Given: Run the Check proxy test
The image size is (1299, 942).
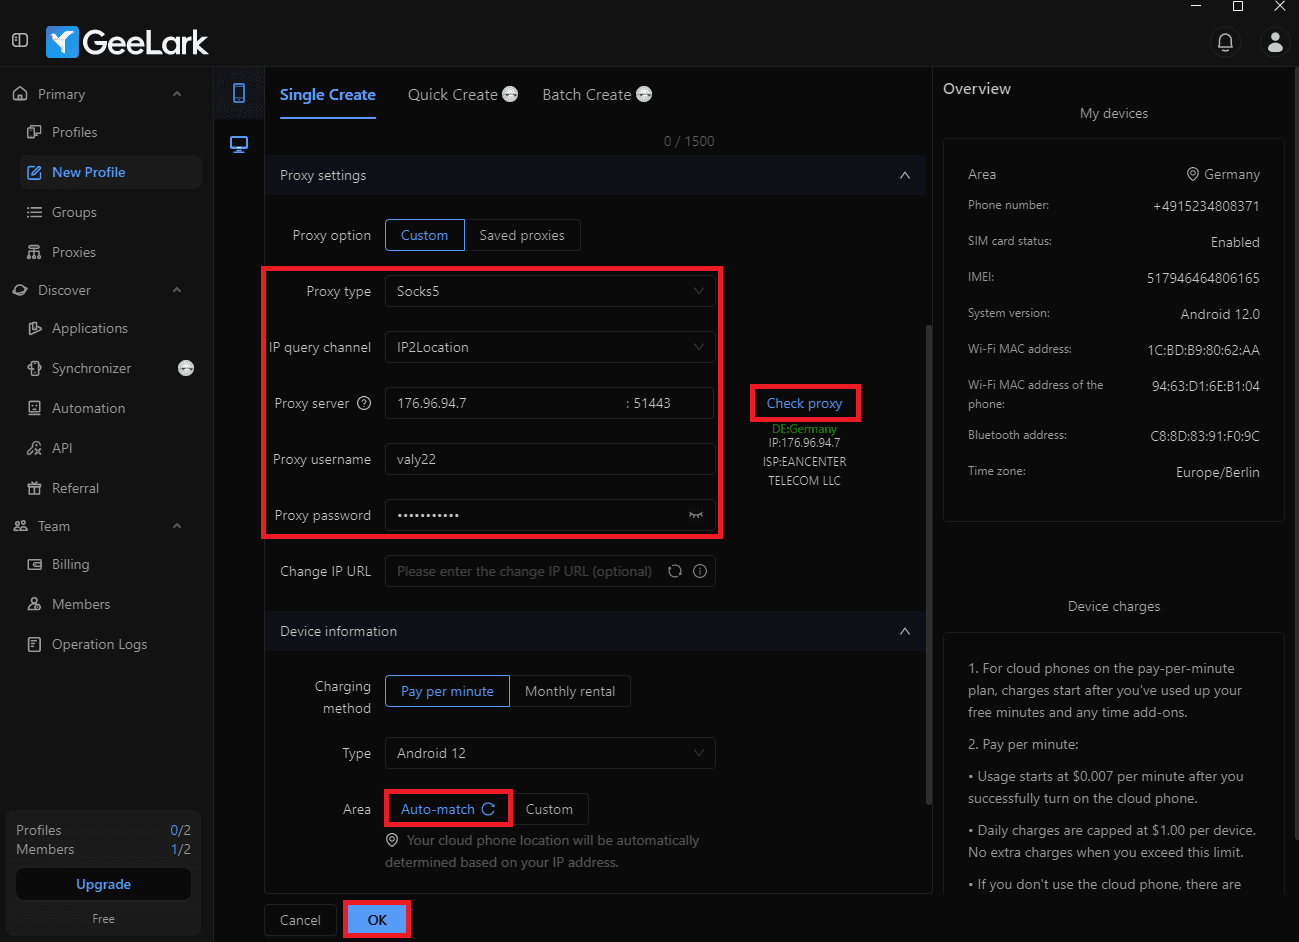Looking at the screenshot, I should coord(805,402).
